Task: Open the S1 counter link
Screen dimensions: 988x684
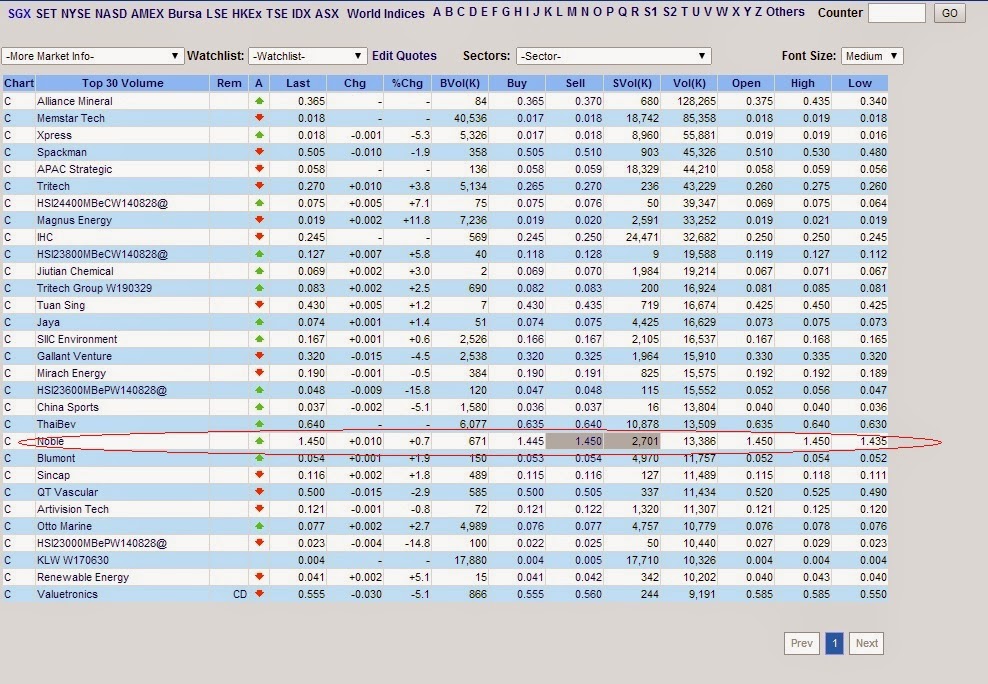Action: pos(650,12)
